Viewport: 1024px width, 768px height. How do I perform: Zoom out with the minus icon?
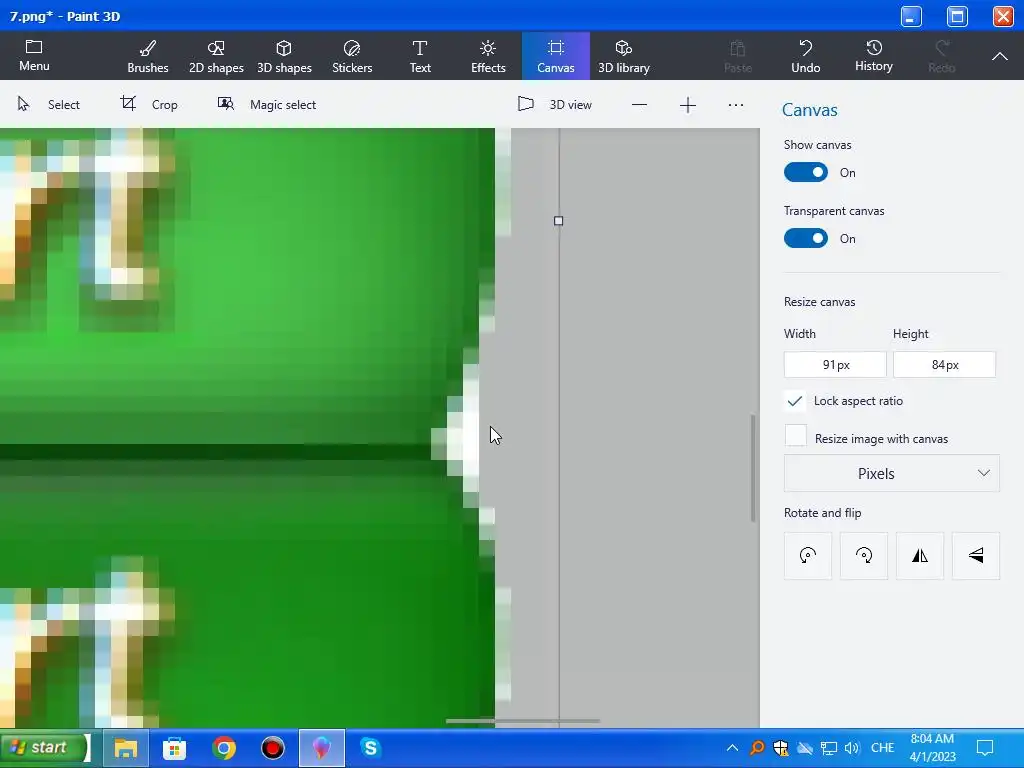[x=639, y=105]
